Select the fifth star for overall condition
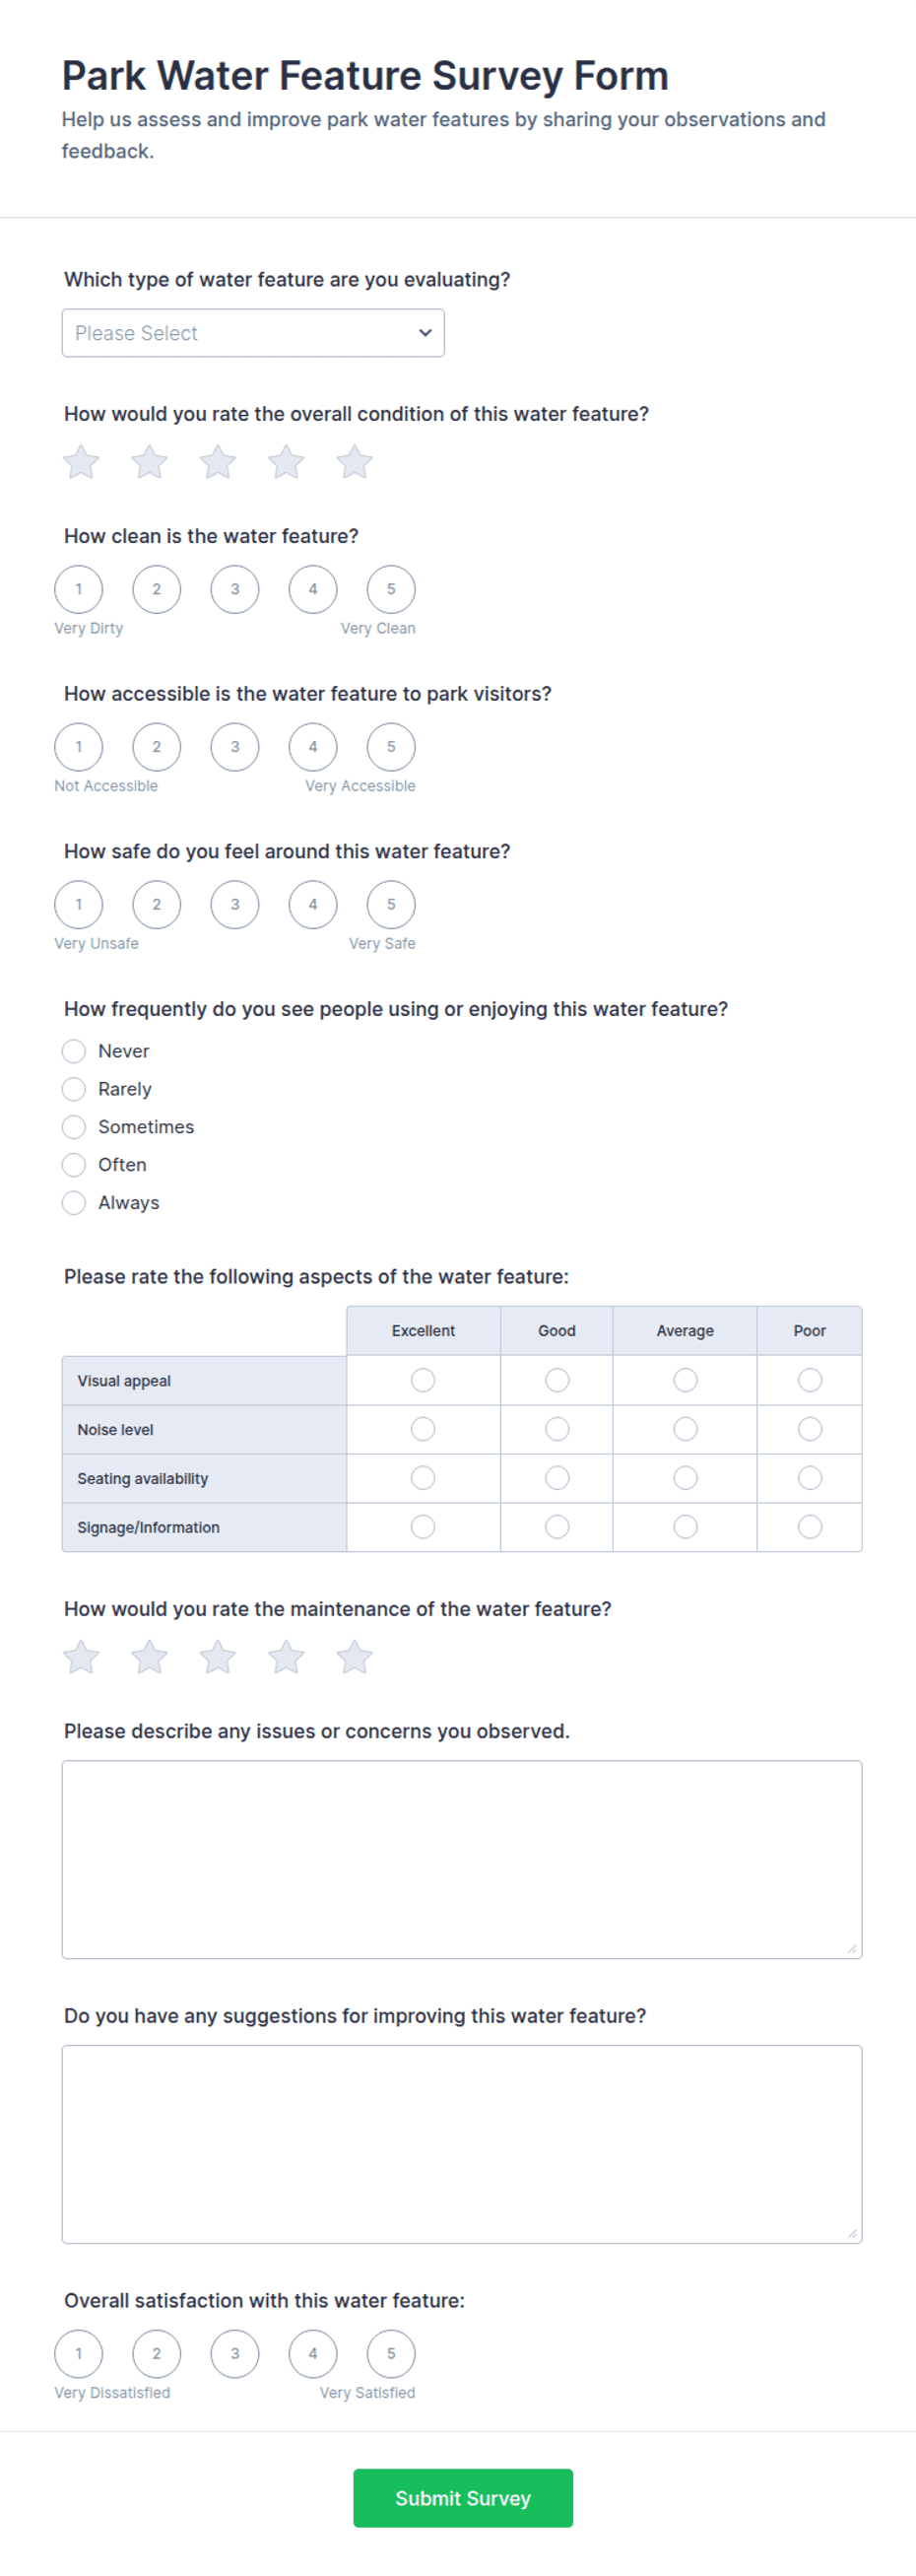916x2576 pixels. pos(354,462)
